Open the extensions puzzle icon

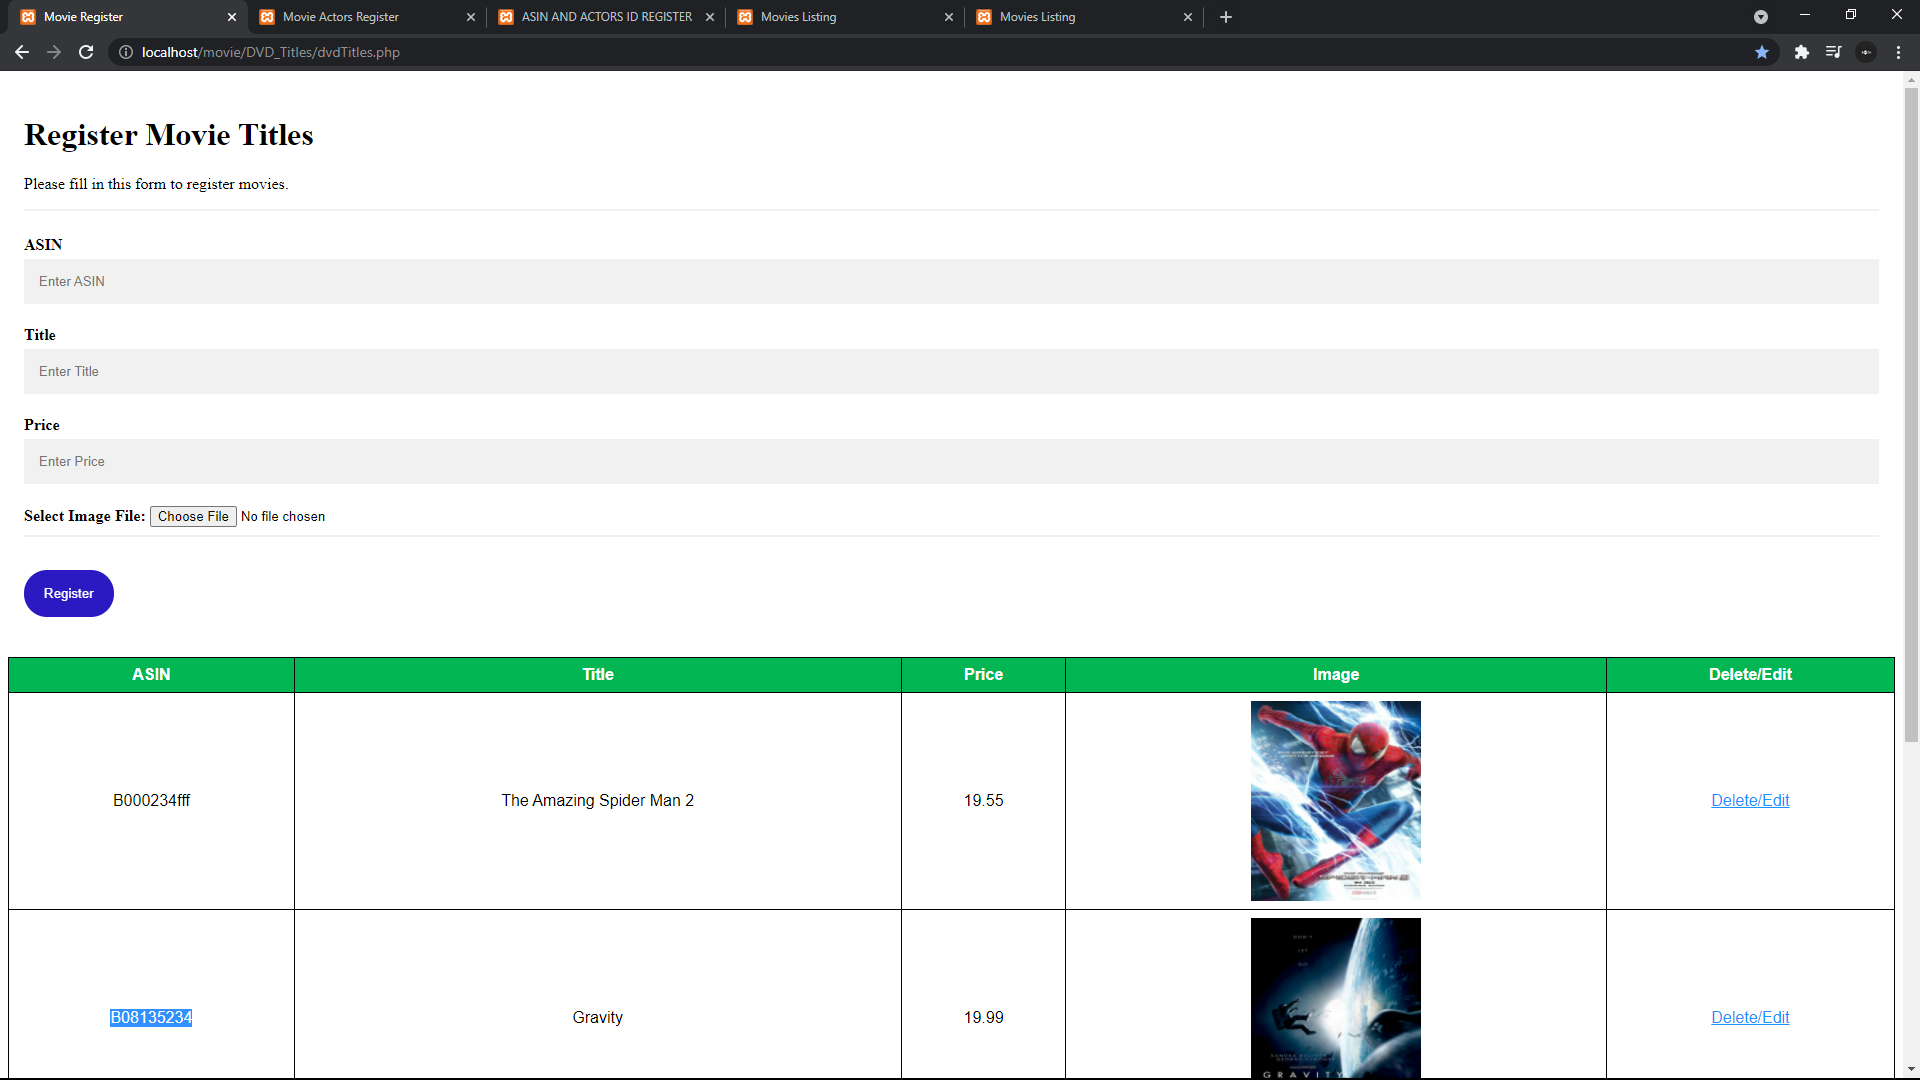[1801, 52]
